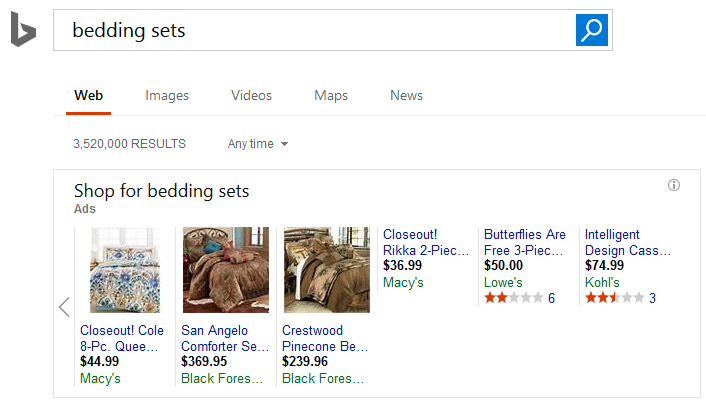Open Closeout Rikka 2-Piece link
The height and width of the screenshot is (403, 706).
click(x=427, y=242)
